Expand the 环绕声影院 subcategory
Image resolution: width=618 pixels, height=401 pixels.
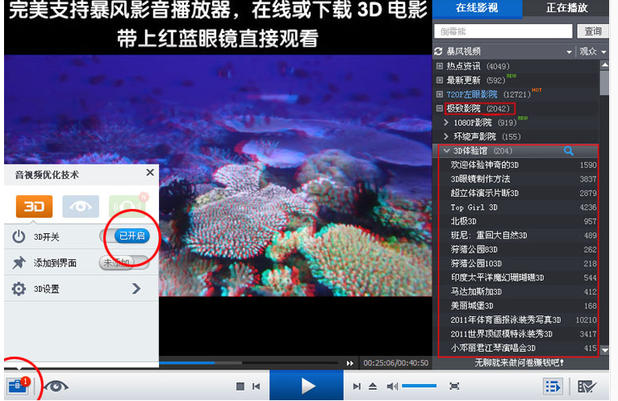(446, 136)
